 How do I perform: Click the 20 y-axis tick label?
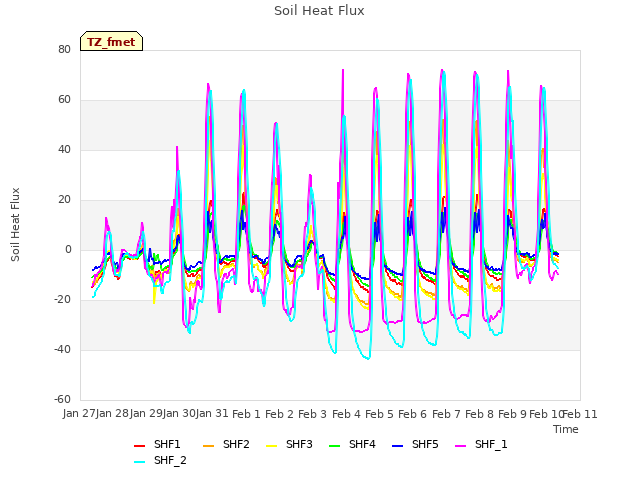(64, 200)
